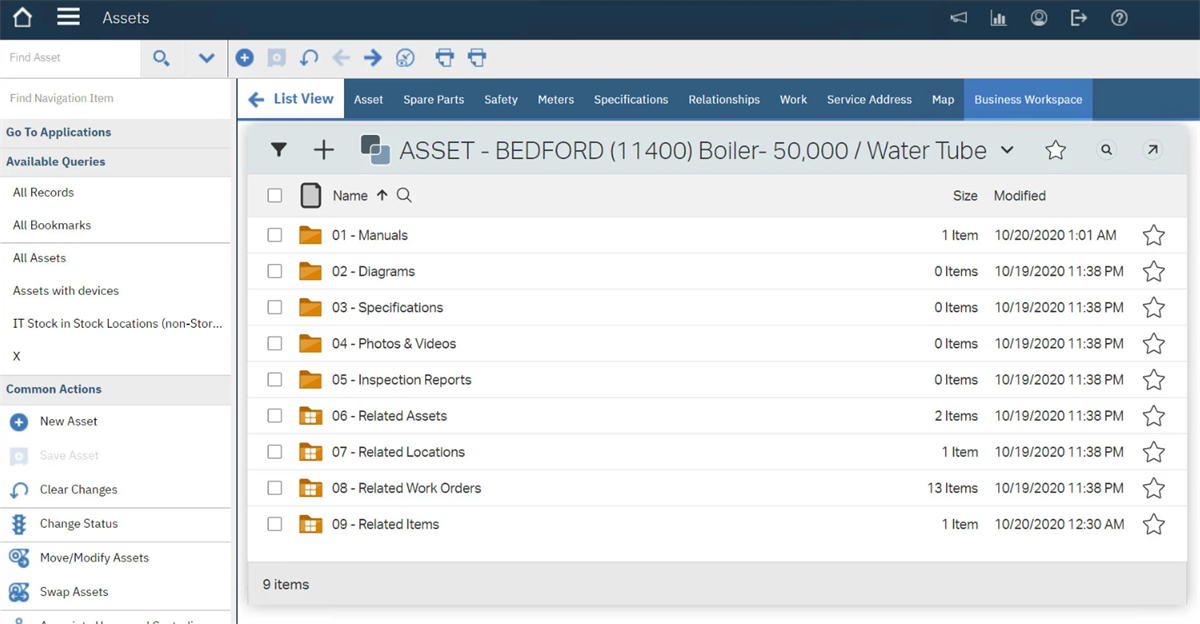1200x624 pixels.
Task: Check the 01 - Manuals folder checkbox
Action: tap(275, 235)
